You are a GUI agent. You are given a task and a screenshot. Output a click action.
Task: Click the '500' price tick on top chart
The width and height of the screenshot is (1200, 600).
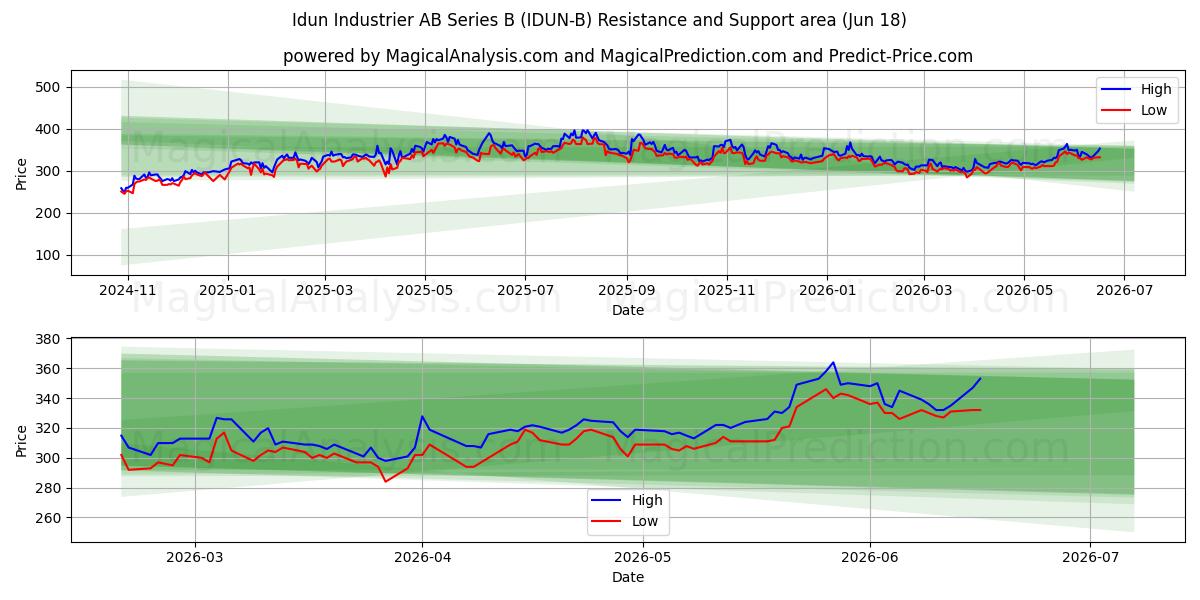point(50,88)
